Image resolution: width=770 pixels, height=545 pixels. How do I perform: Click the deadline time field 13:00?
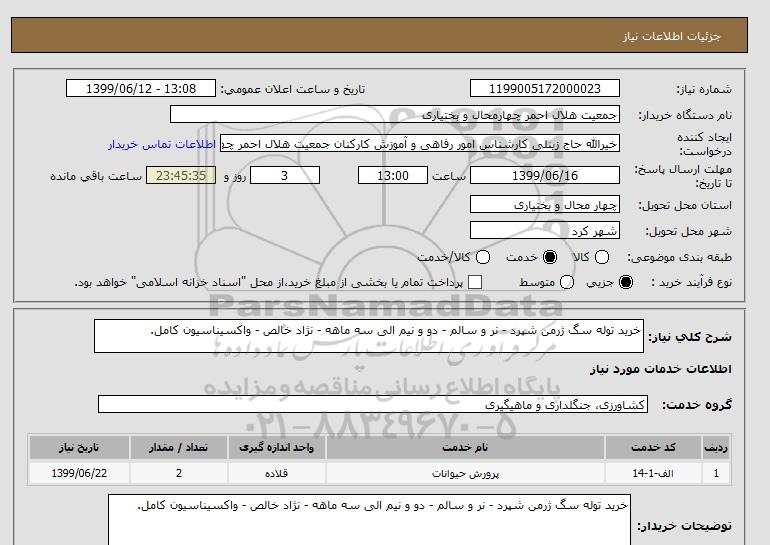pos(393,175)
